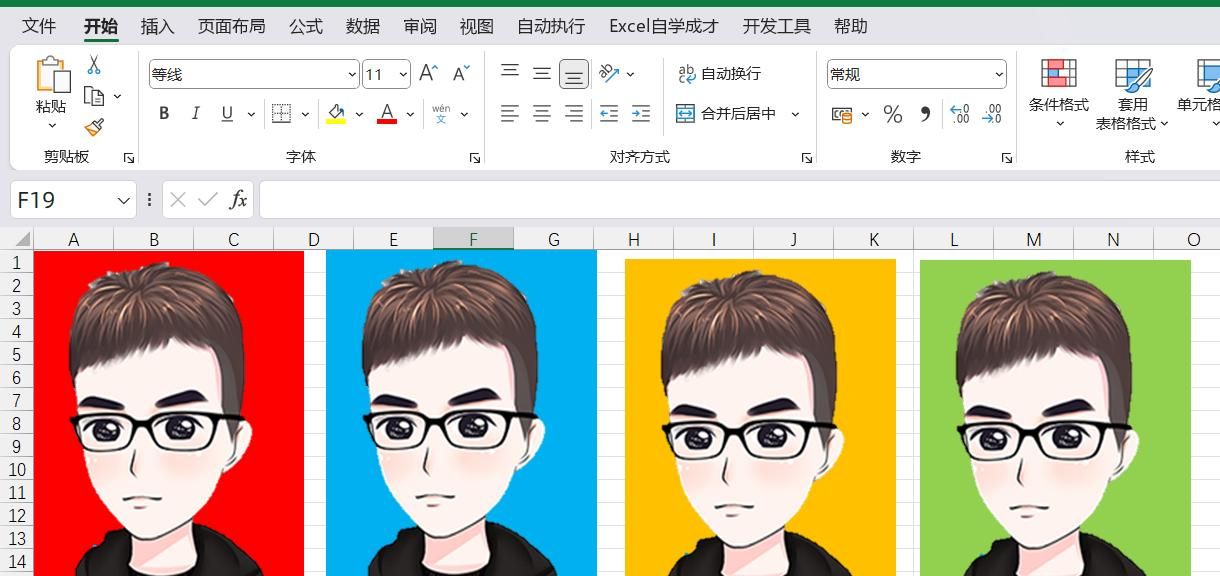The image size is (1220, 576).
Task: Open 对齐方式 dialog launcher
Action: tap(807, 158)
